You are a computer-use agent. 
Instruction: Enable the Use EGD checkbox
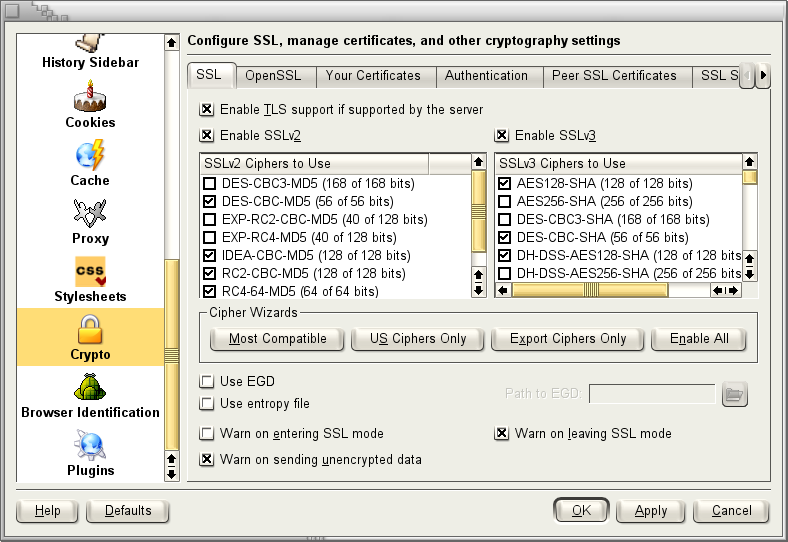(x=206, y=381)
